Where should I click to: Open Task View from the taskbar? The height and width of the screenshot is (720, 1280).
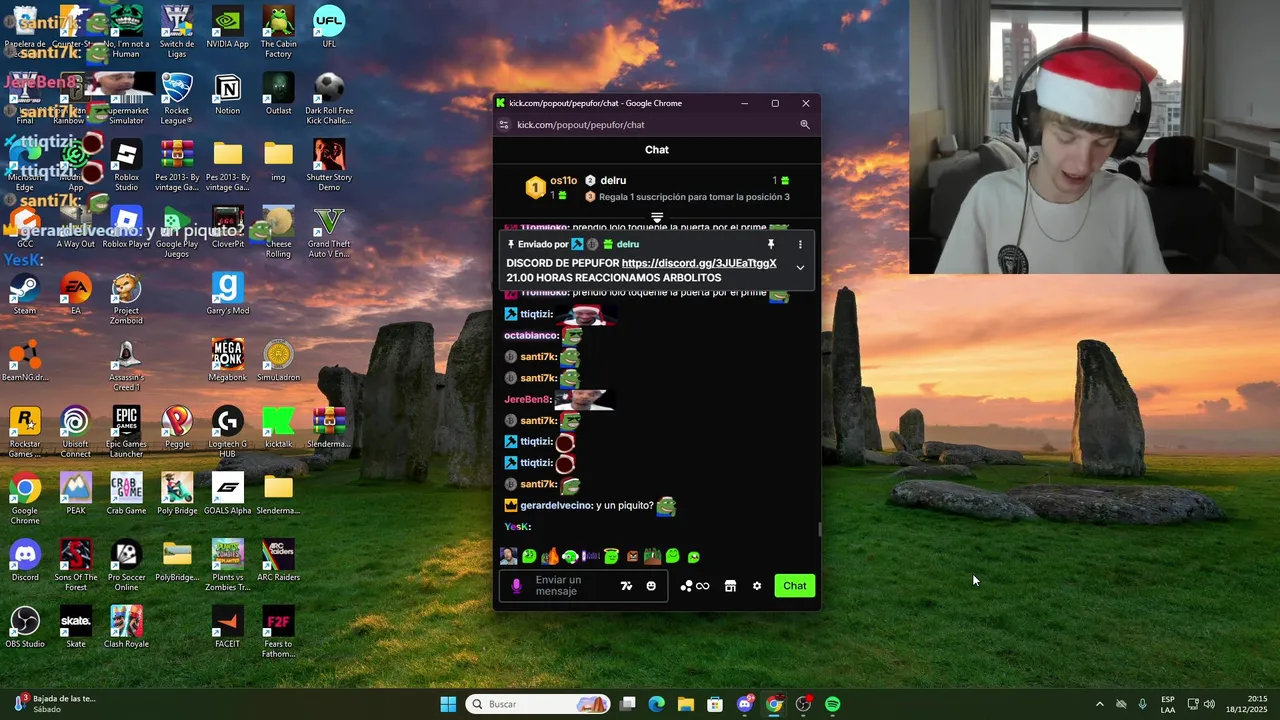point(627,704)
